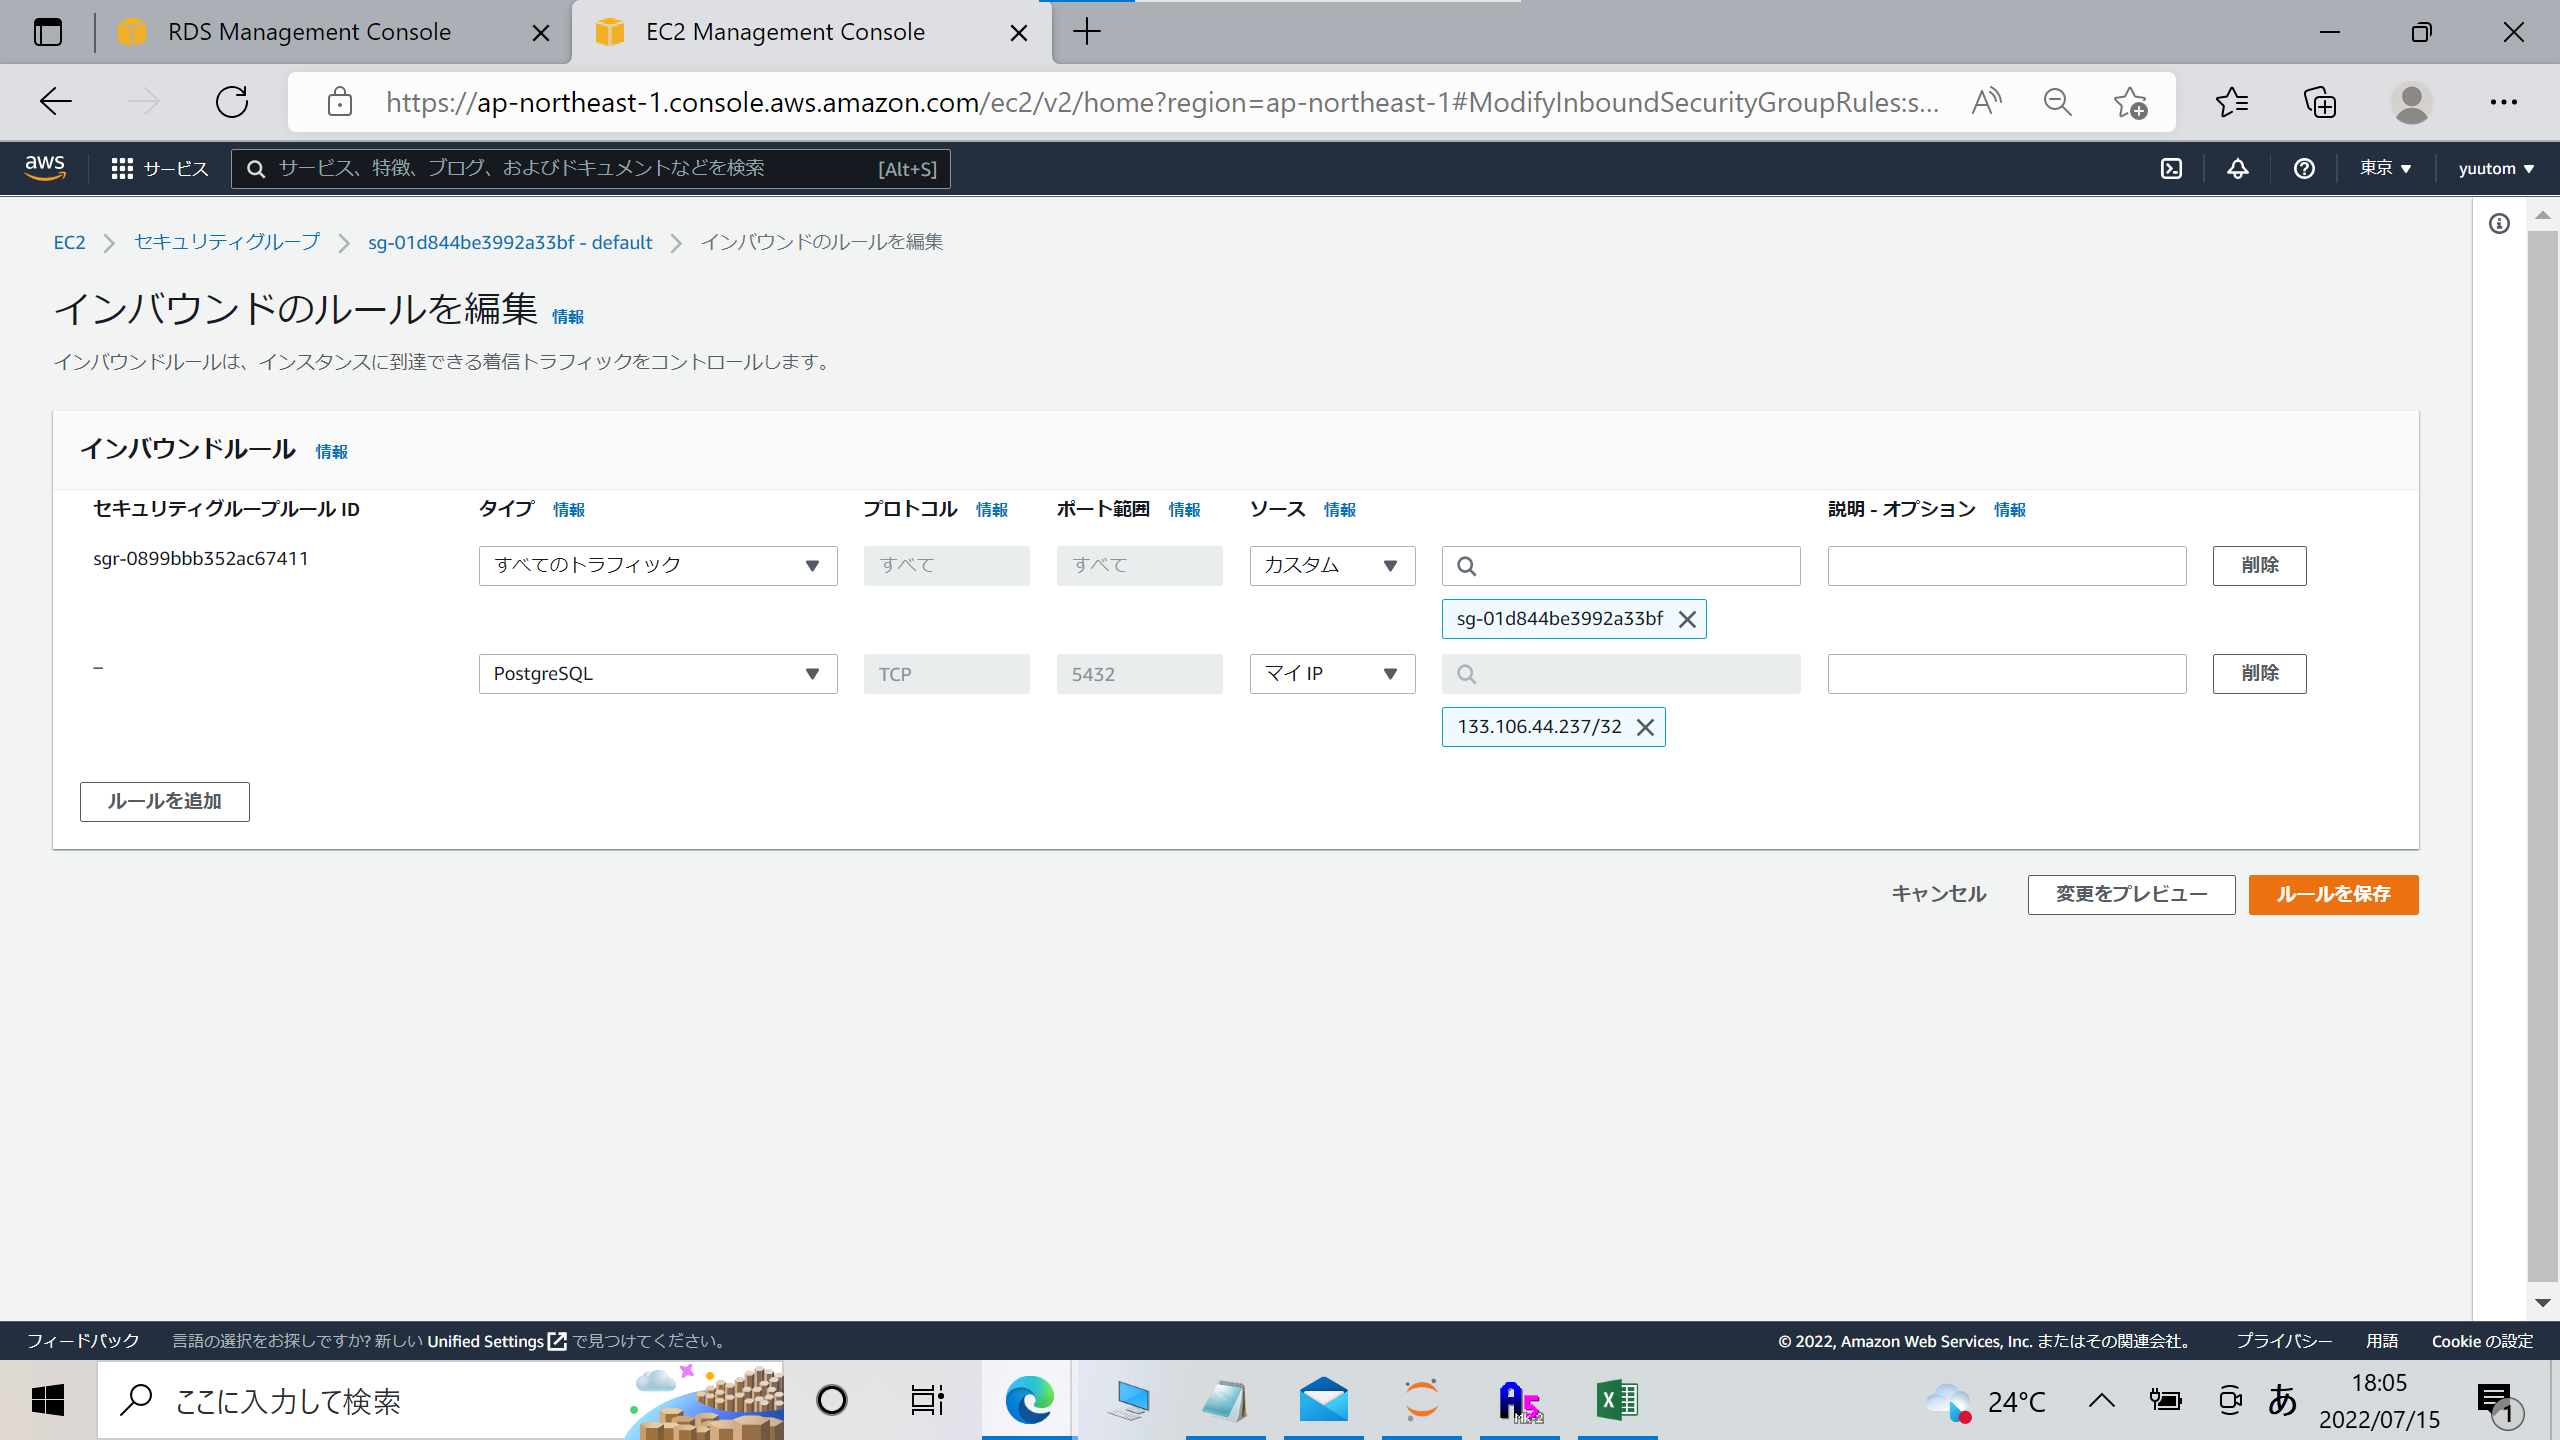Click the ルールを追加 button
Image resolution: width=2560 pixels, height=1440 pixels.
click(164, 801)
